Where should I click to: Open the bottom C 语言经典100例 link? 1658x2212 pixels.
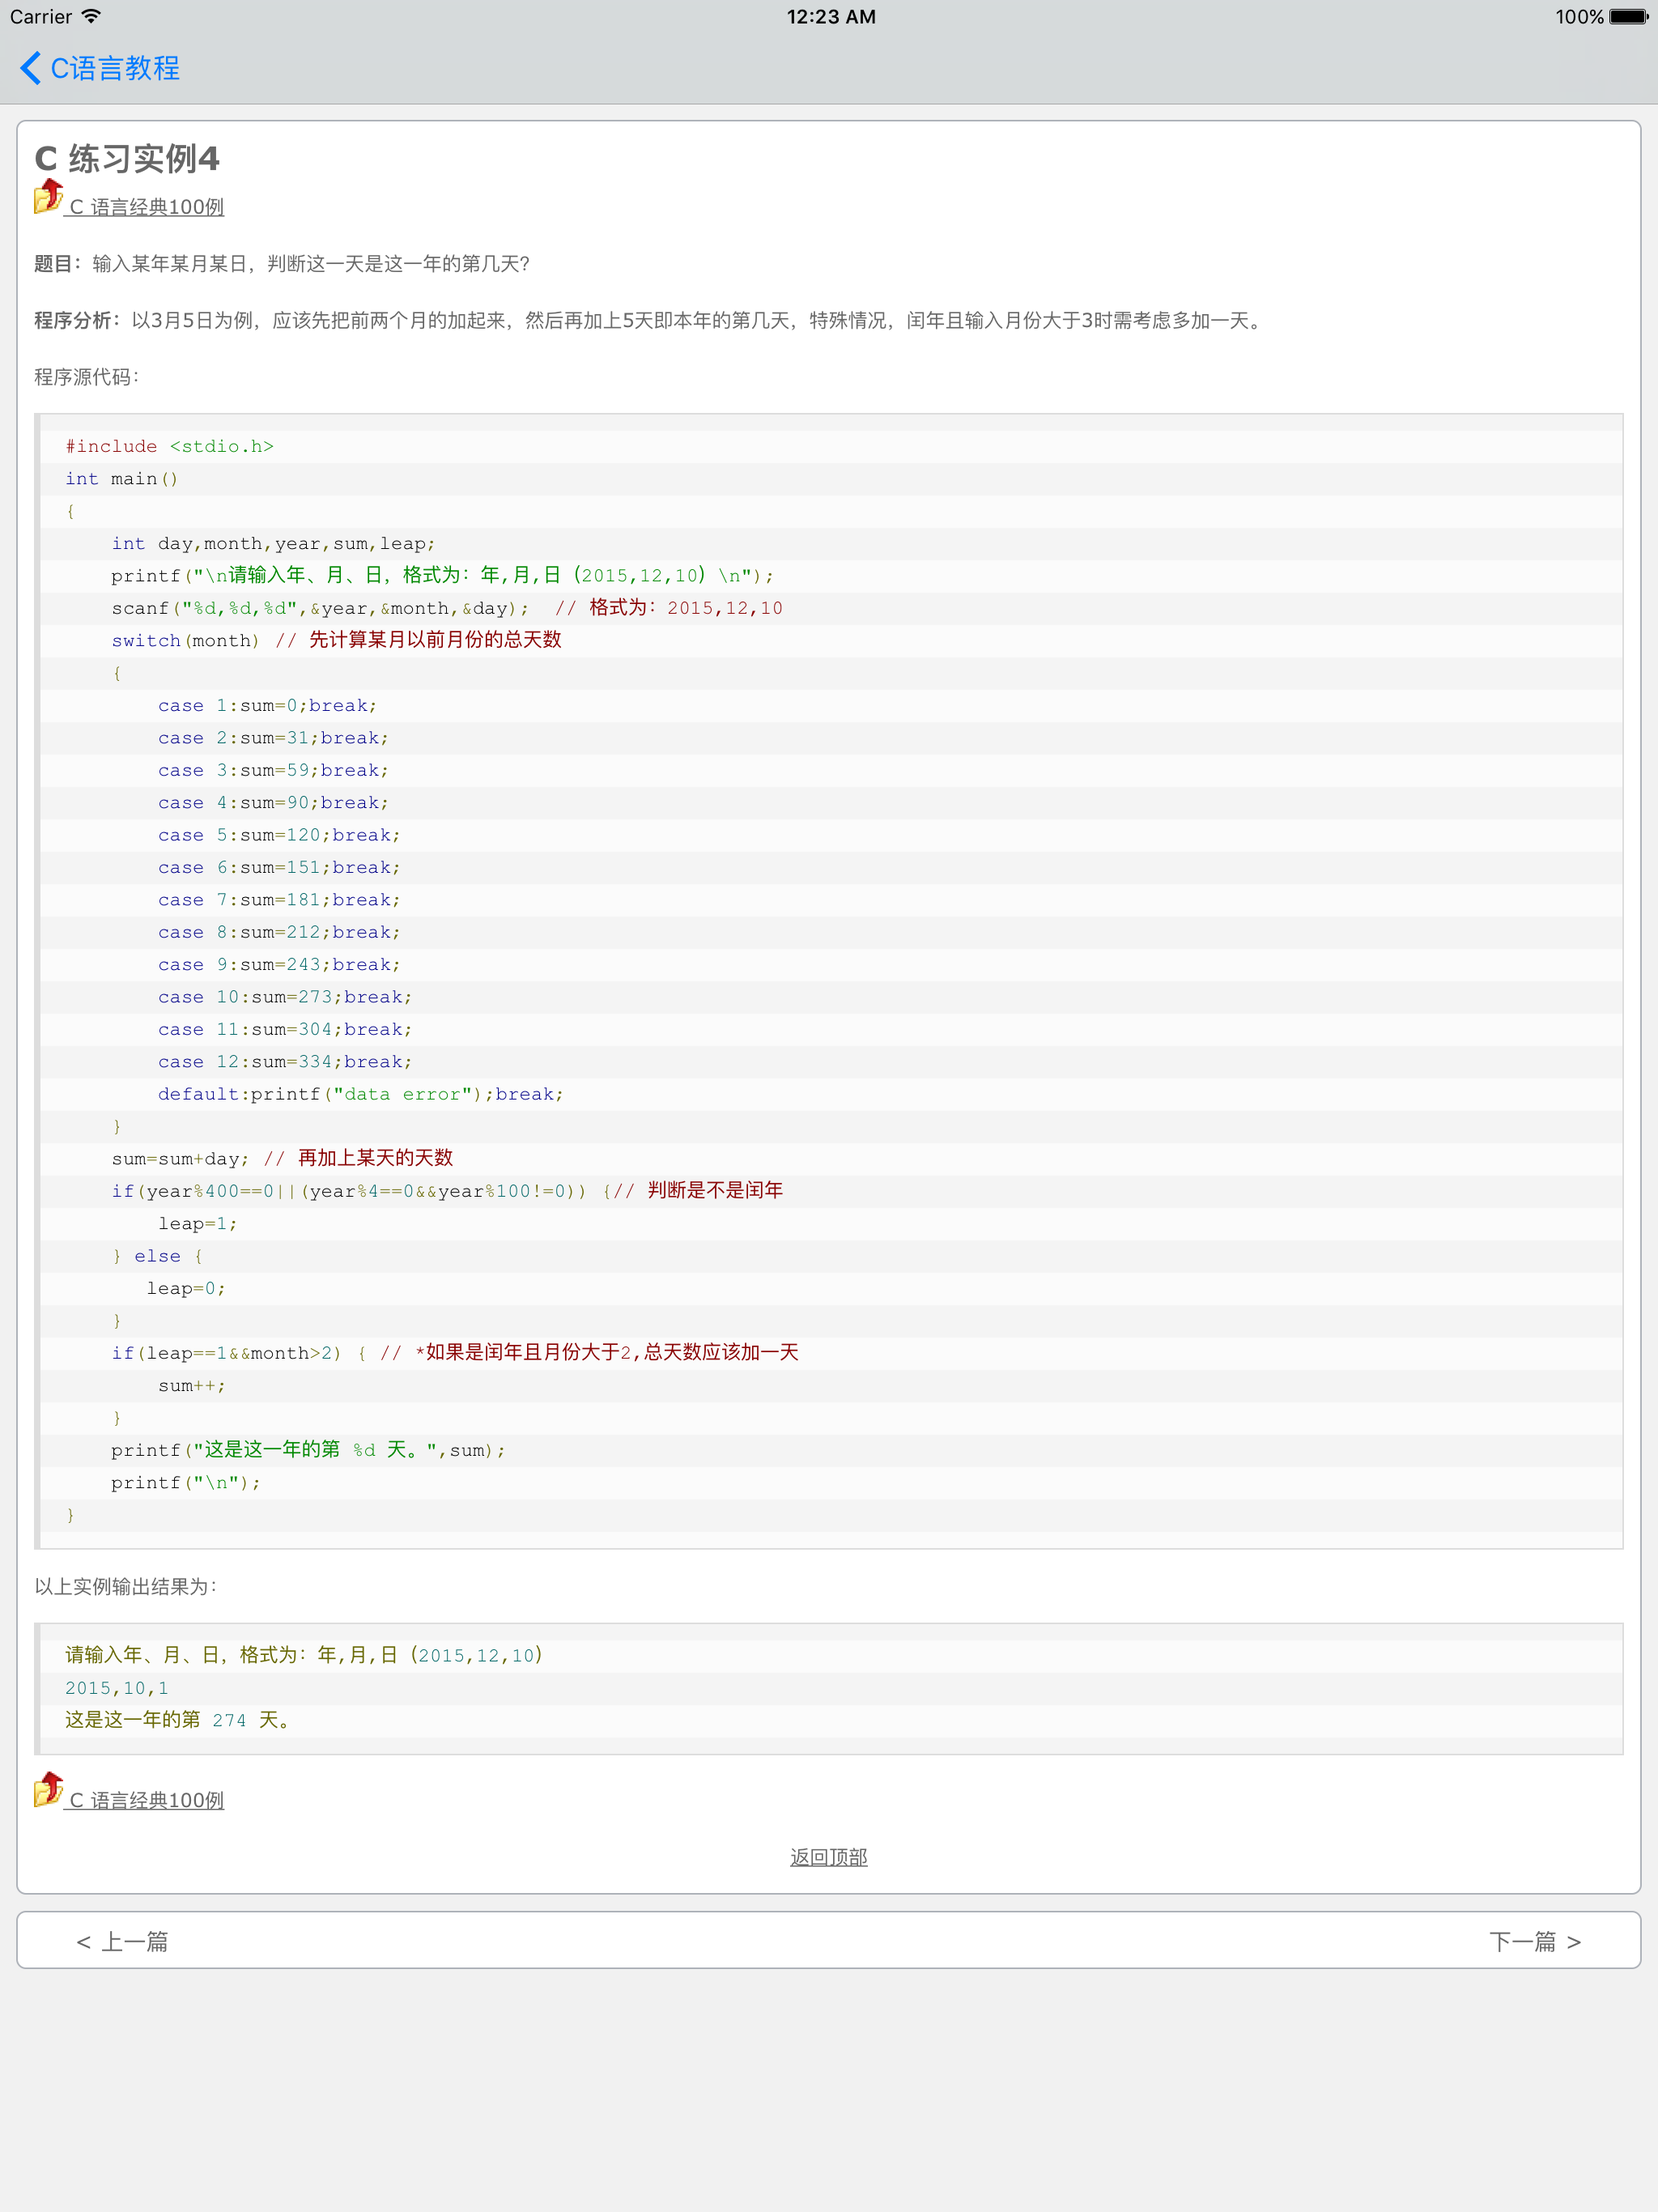pos(146,1800)
